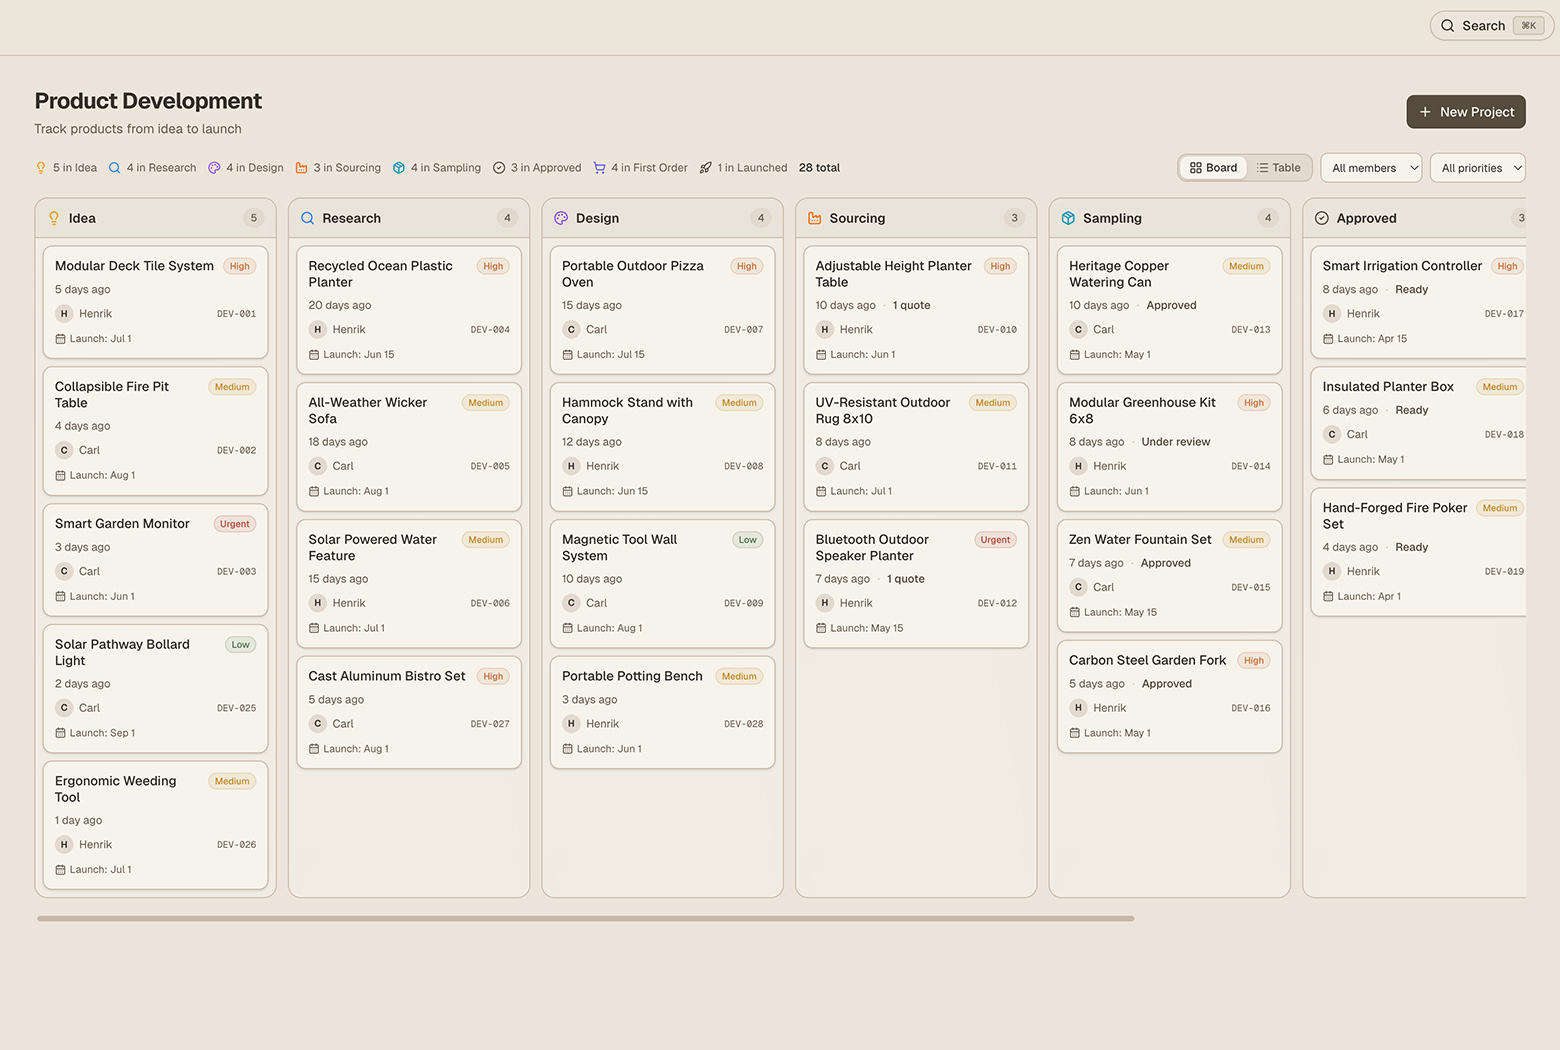Click the calendar icon on the Modular Deck Tile System card
Viewport: 1560px width, 1050px height.
coord(60,338)
